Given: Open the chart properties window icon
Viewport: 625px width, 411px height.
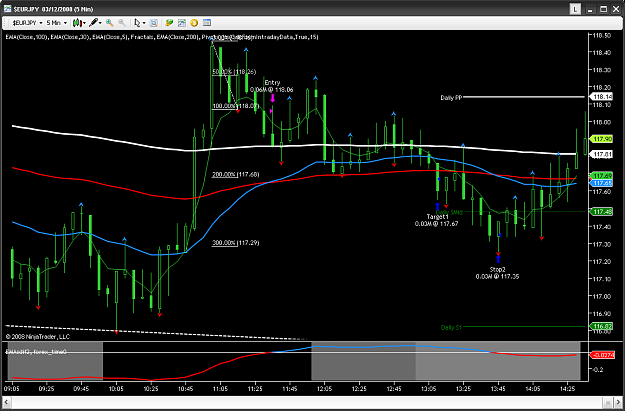Looking at the screenshot, I should coord(206,23).
